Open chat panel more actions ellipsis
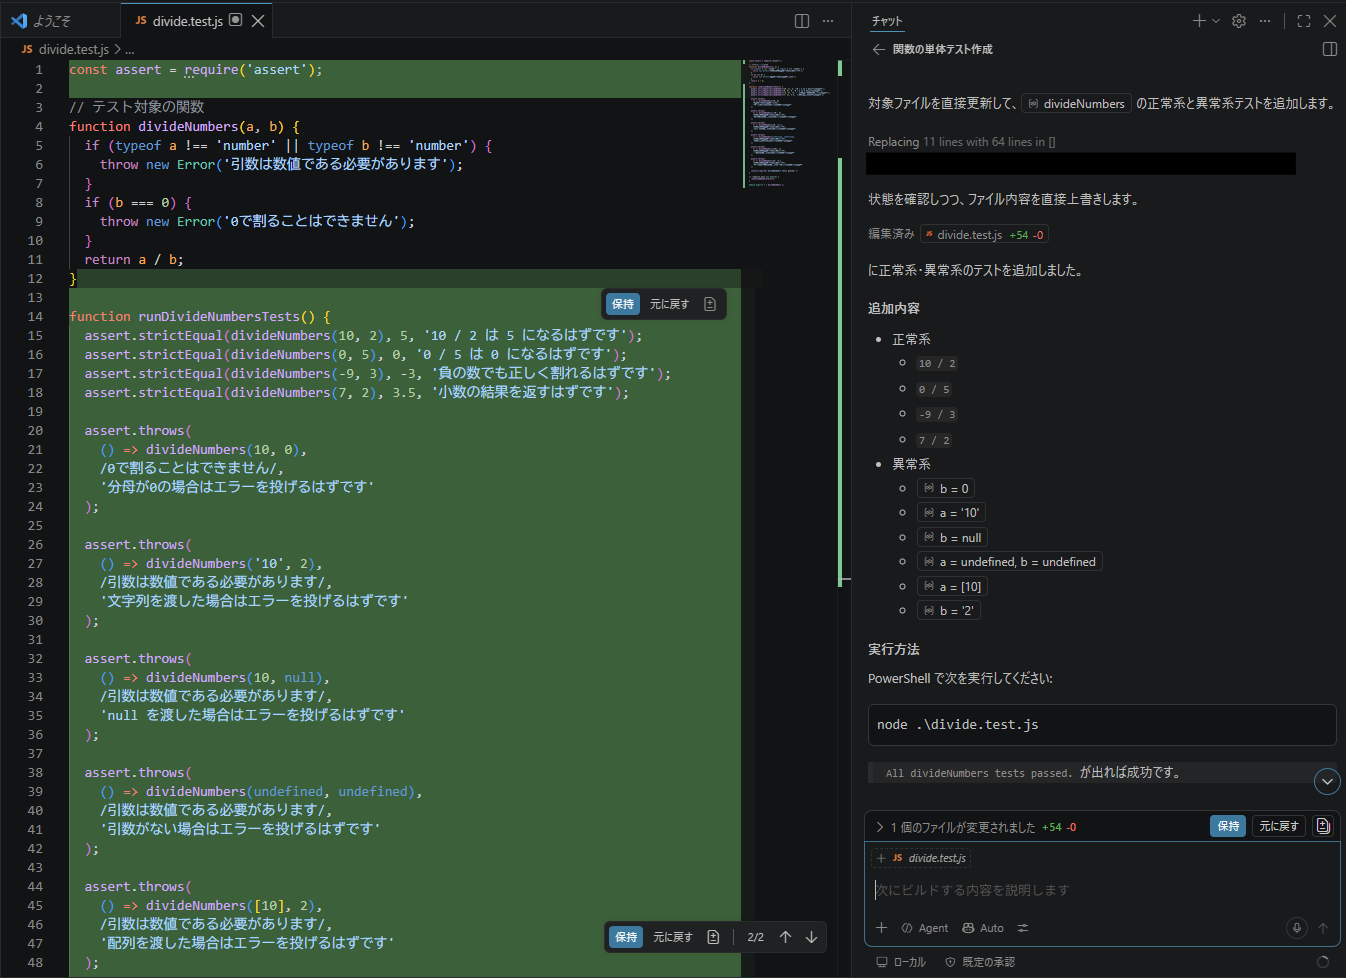Screen dimensions: 1346x978 (1265, 20)
